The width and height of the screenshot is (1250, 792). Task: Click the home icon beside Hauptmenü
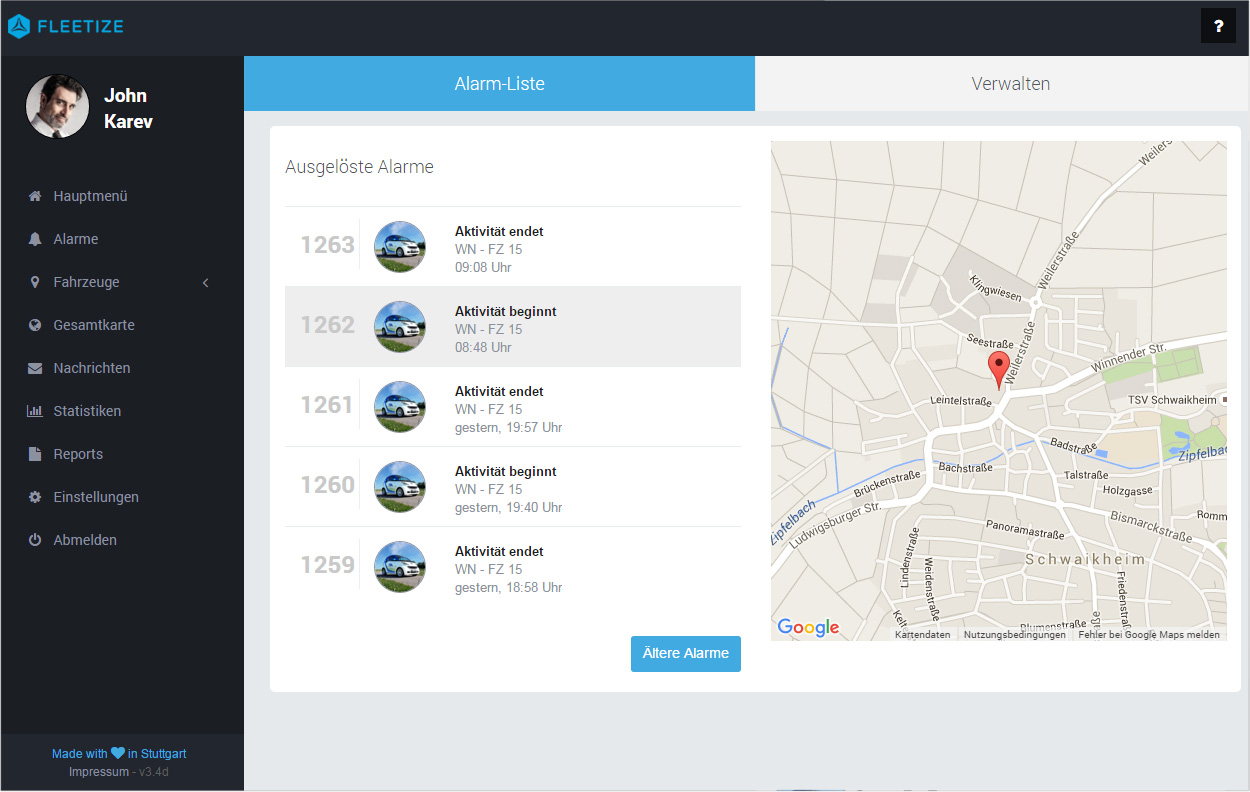click(x=35, y=196)
